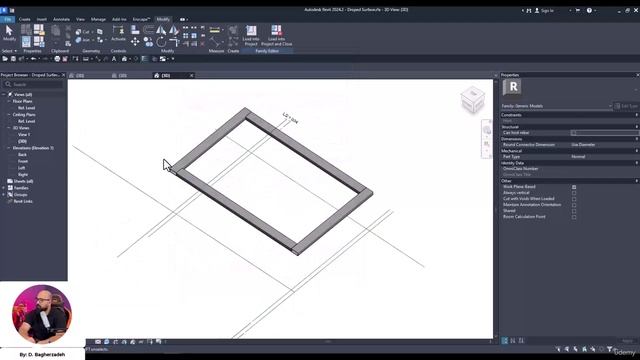Collapse the Ceiling Plans node
The width and height of the screenshot is (640, 360).
click(9, 115)
